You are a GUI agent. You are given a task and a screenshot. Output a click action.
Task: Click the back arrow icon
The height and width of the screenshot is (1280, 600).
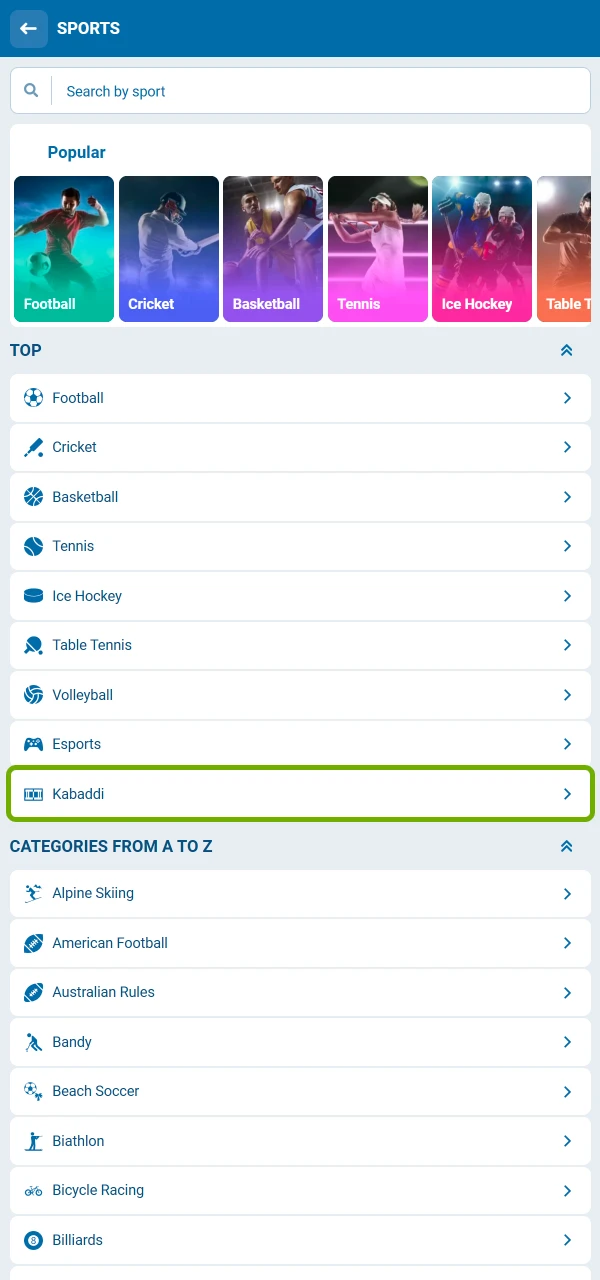[28, 29]
